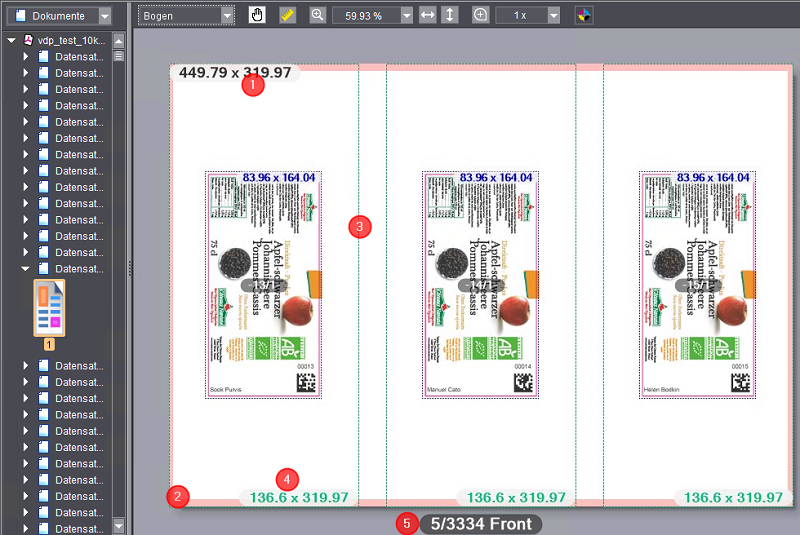
Task: Click the document tree scrollbar up arrow
Action: click(x=119, y=41)
